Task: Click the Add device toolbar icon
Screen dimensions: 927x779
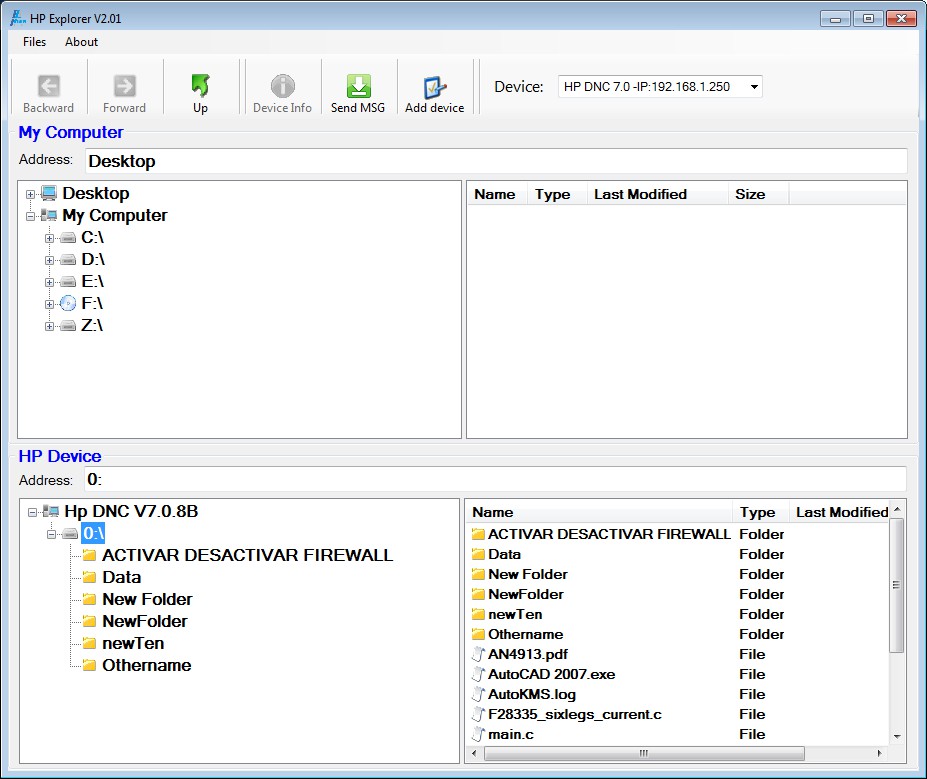Action: 434,86
